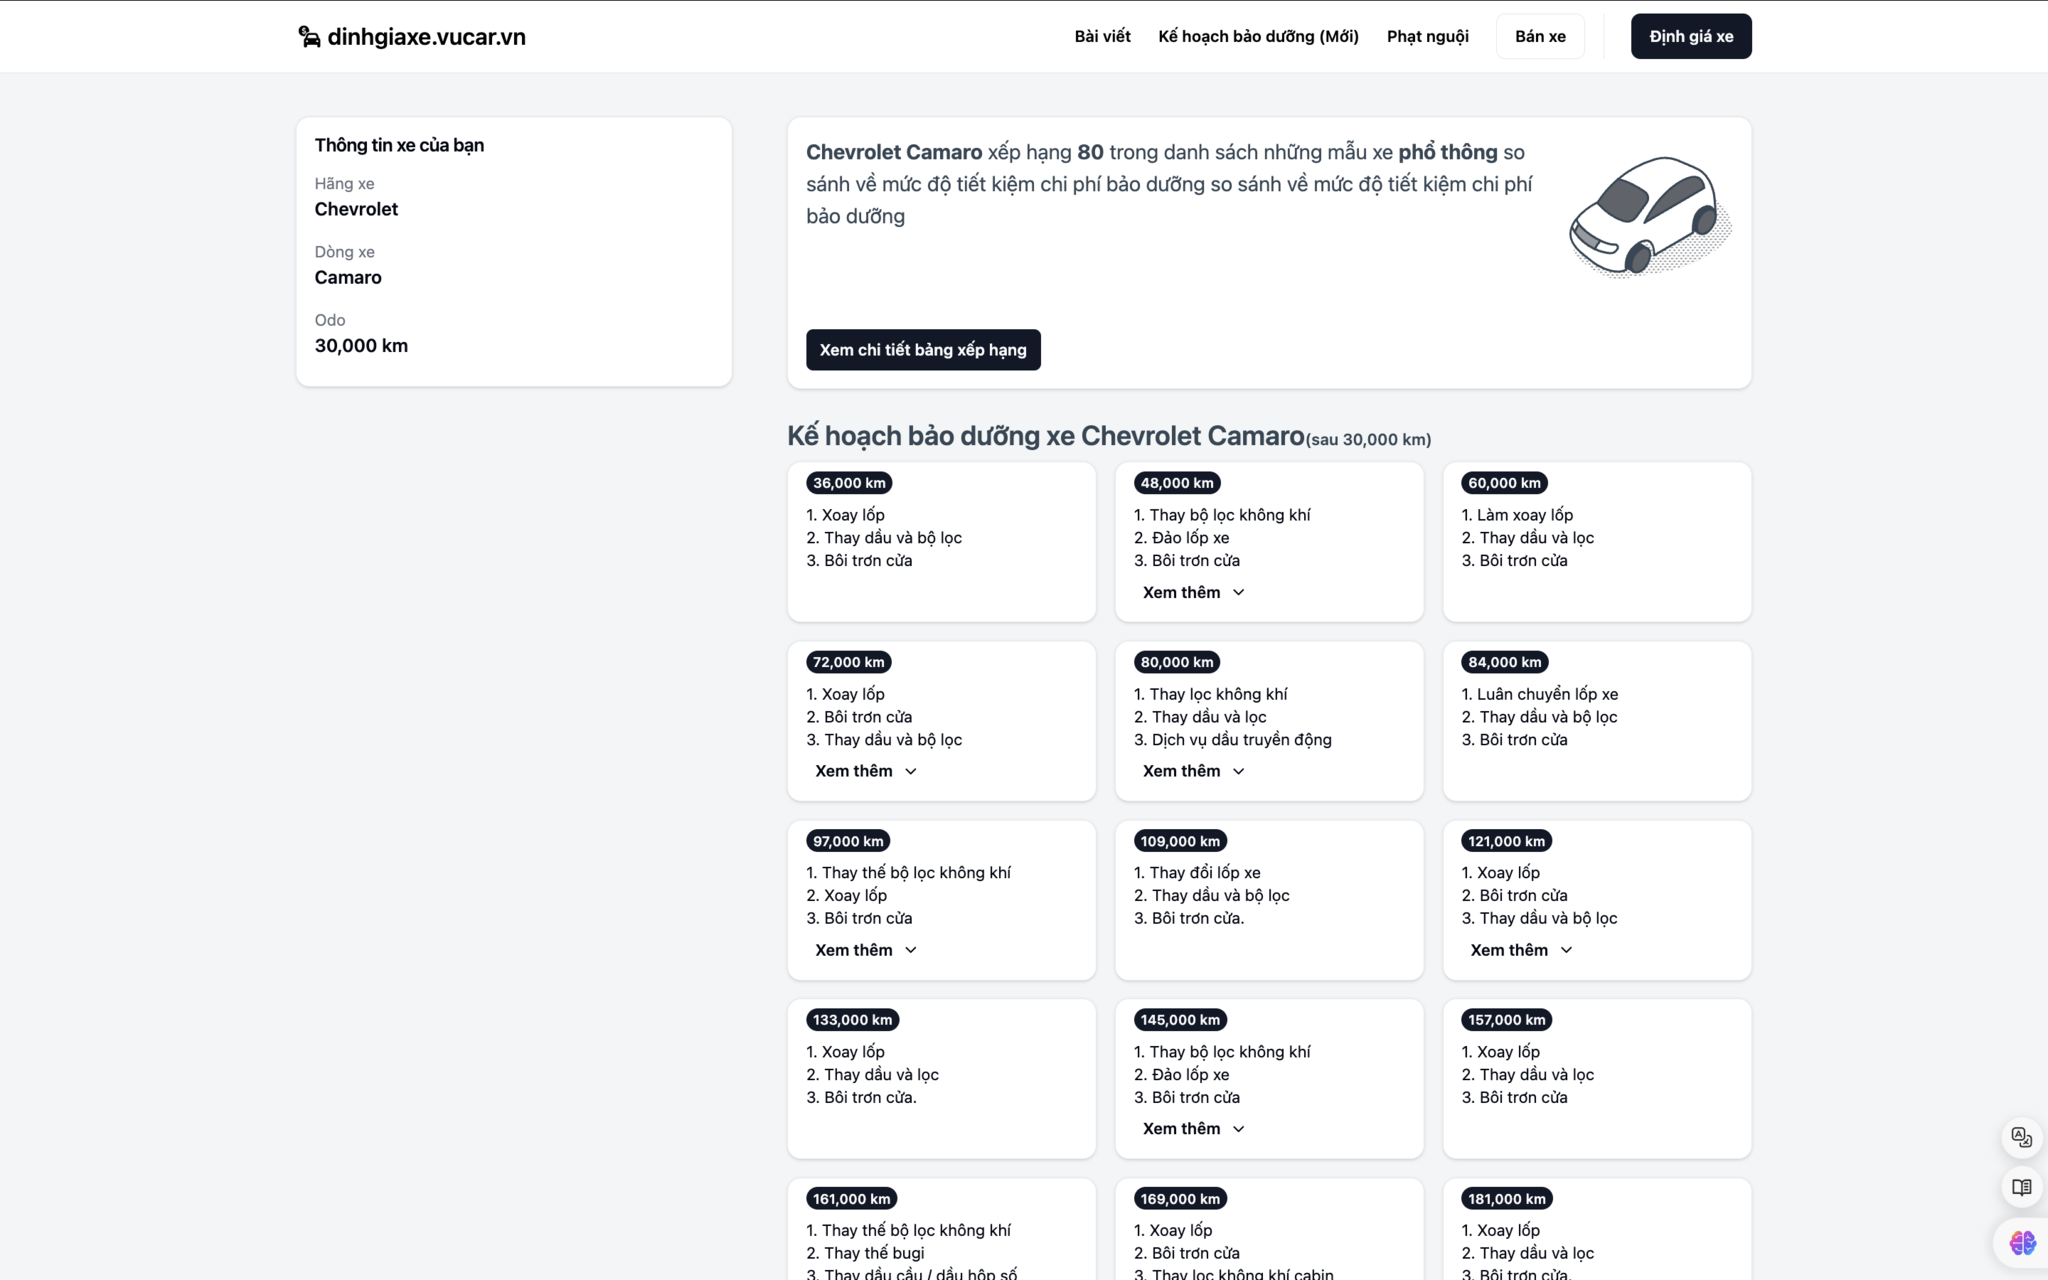2048x1280 pixels.
Task: Click the 169,000 km badge
Action: [x=1180, y=1199]
